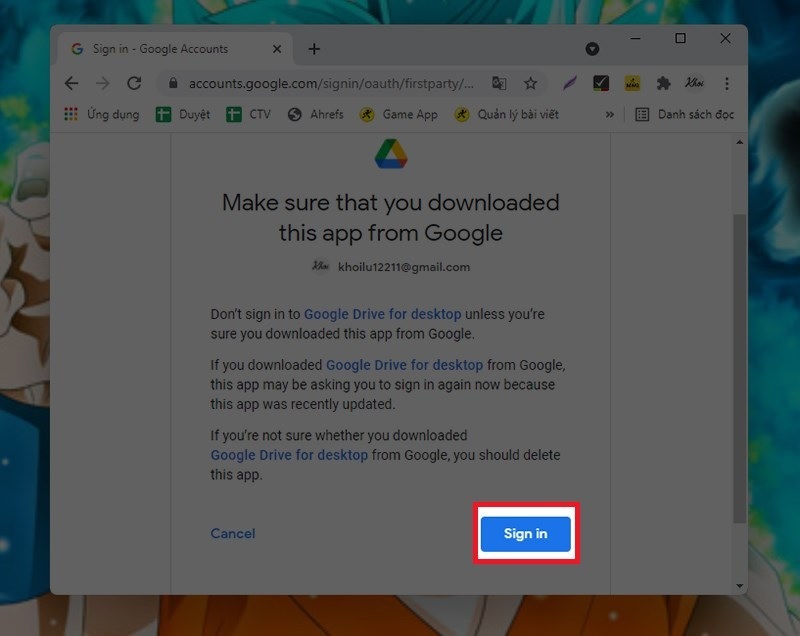
Task: Reload the page with the refresh icon
Action: 134,83
